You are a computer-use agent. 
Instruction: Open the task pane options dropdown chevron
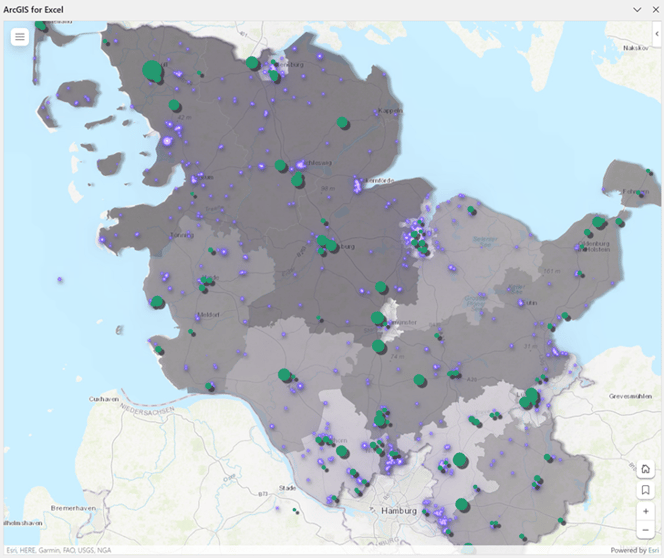coord(637,10)
